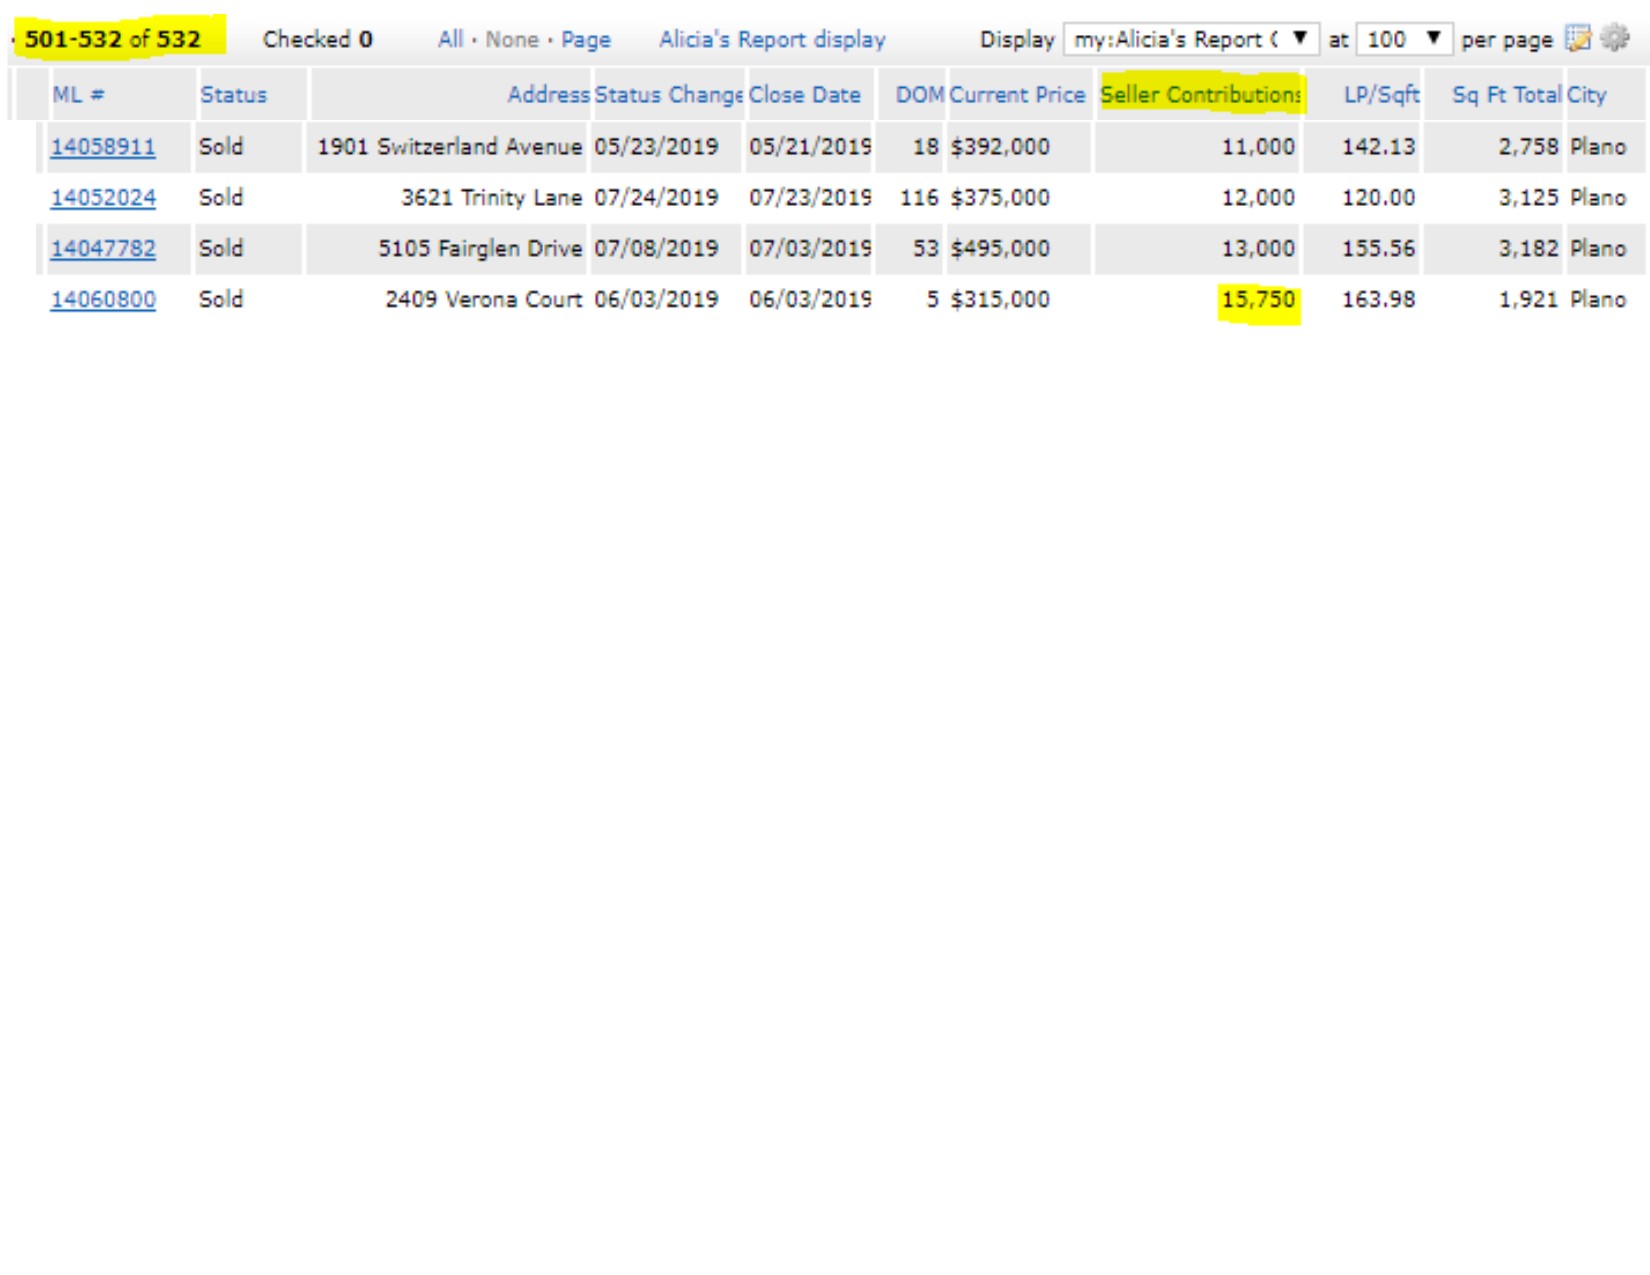Sort by ML # column header
Viewport: 1650px width, 1275px height.
(x=78, y=95)
